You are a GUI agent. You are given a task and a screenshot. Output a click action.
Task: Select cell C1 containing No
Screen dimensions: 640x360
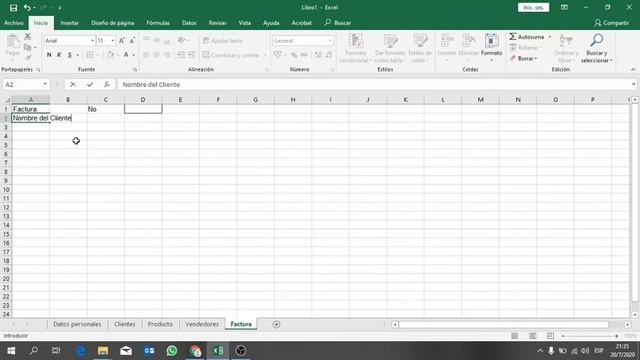pyautogui.click(x=105, y=109)
